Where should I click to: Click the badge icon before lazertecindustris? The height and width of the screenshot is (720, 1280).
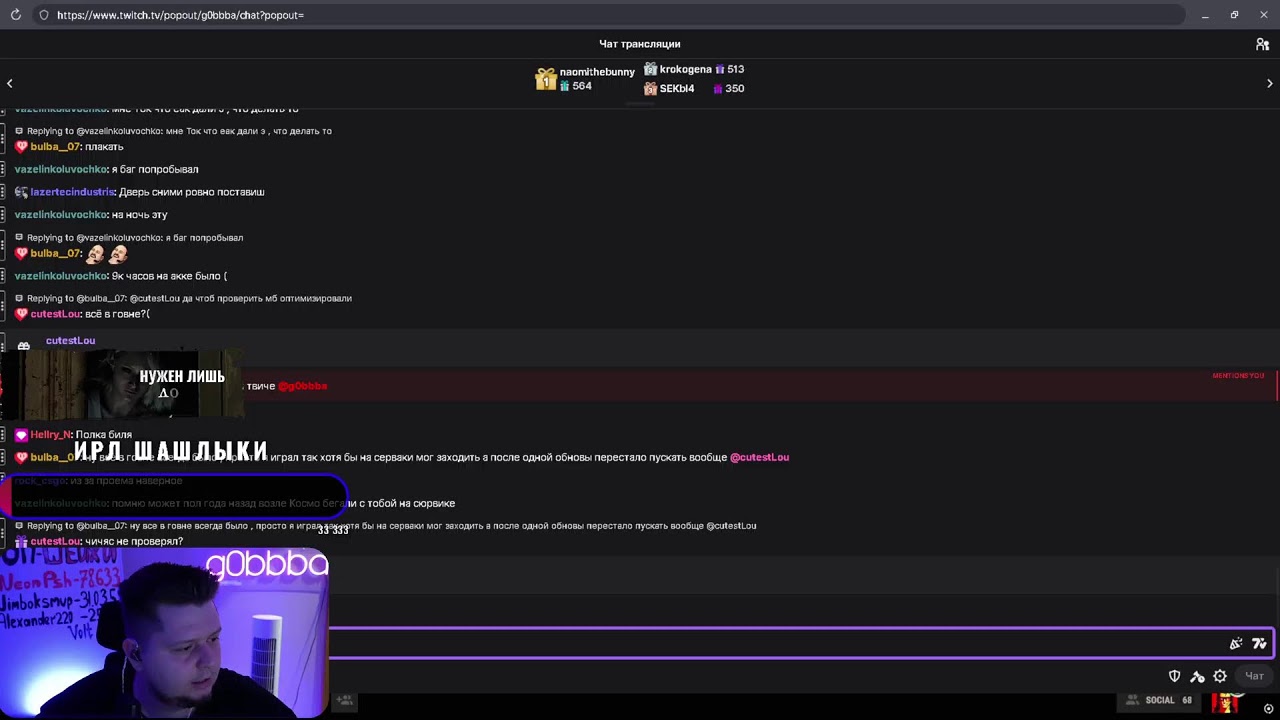click(21, 192)
